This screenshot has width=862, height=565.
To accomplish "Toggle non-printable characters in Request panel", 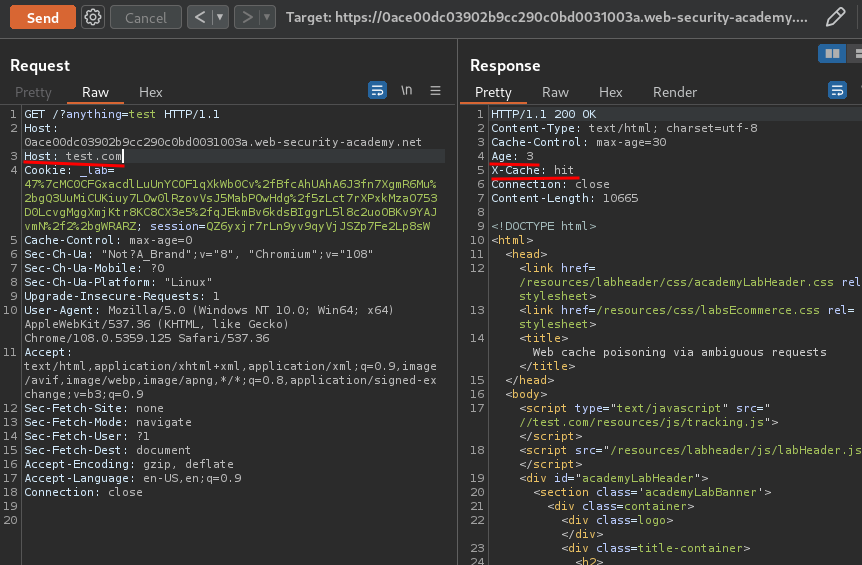I will [406, 90].
